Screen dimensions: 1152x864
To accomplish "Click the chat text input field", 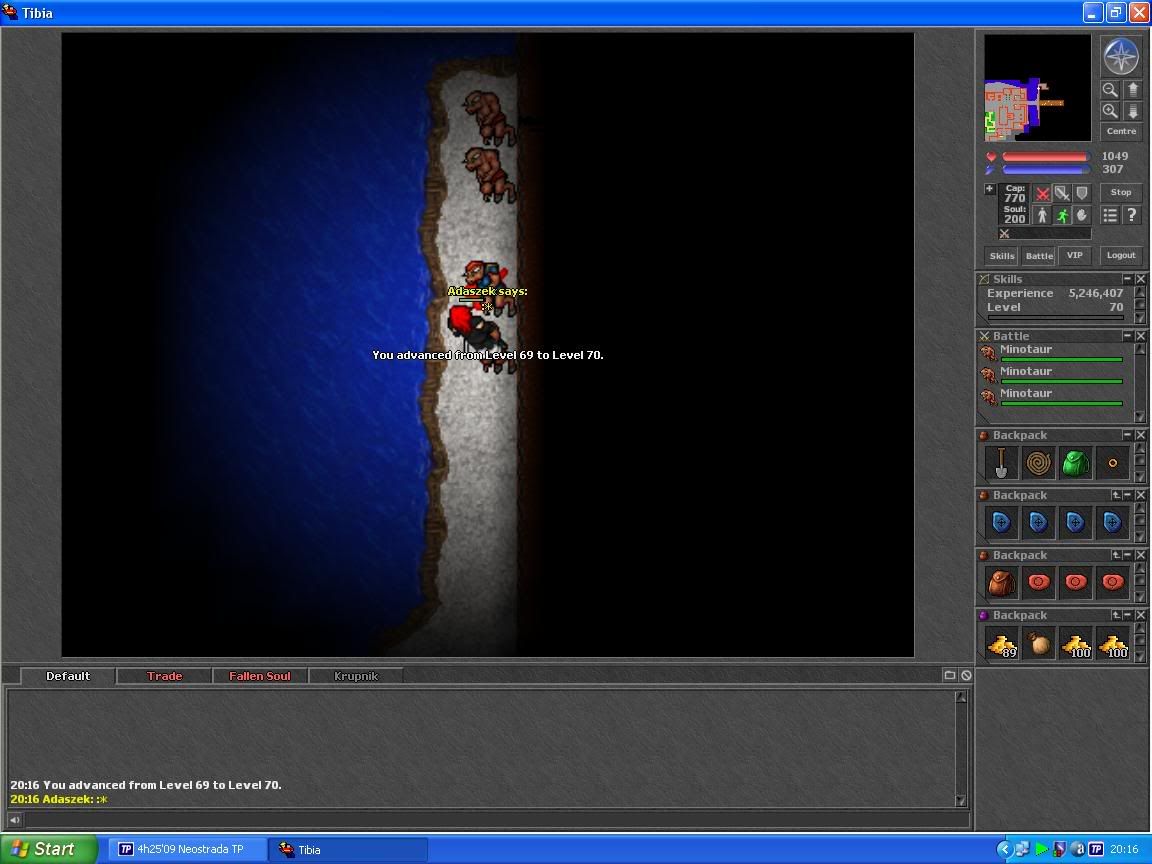I will coord(496,820).
